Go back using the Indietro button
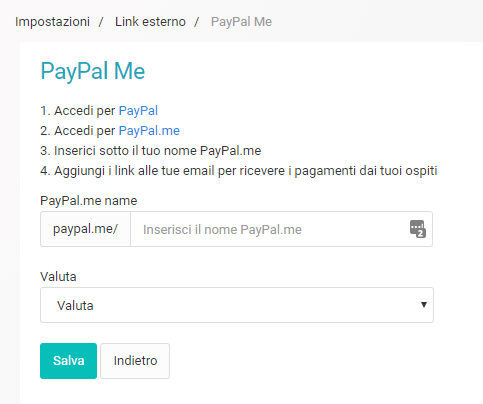This screenshot has width=483, height=404. 135,361
